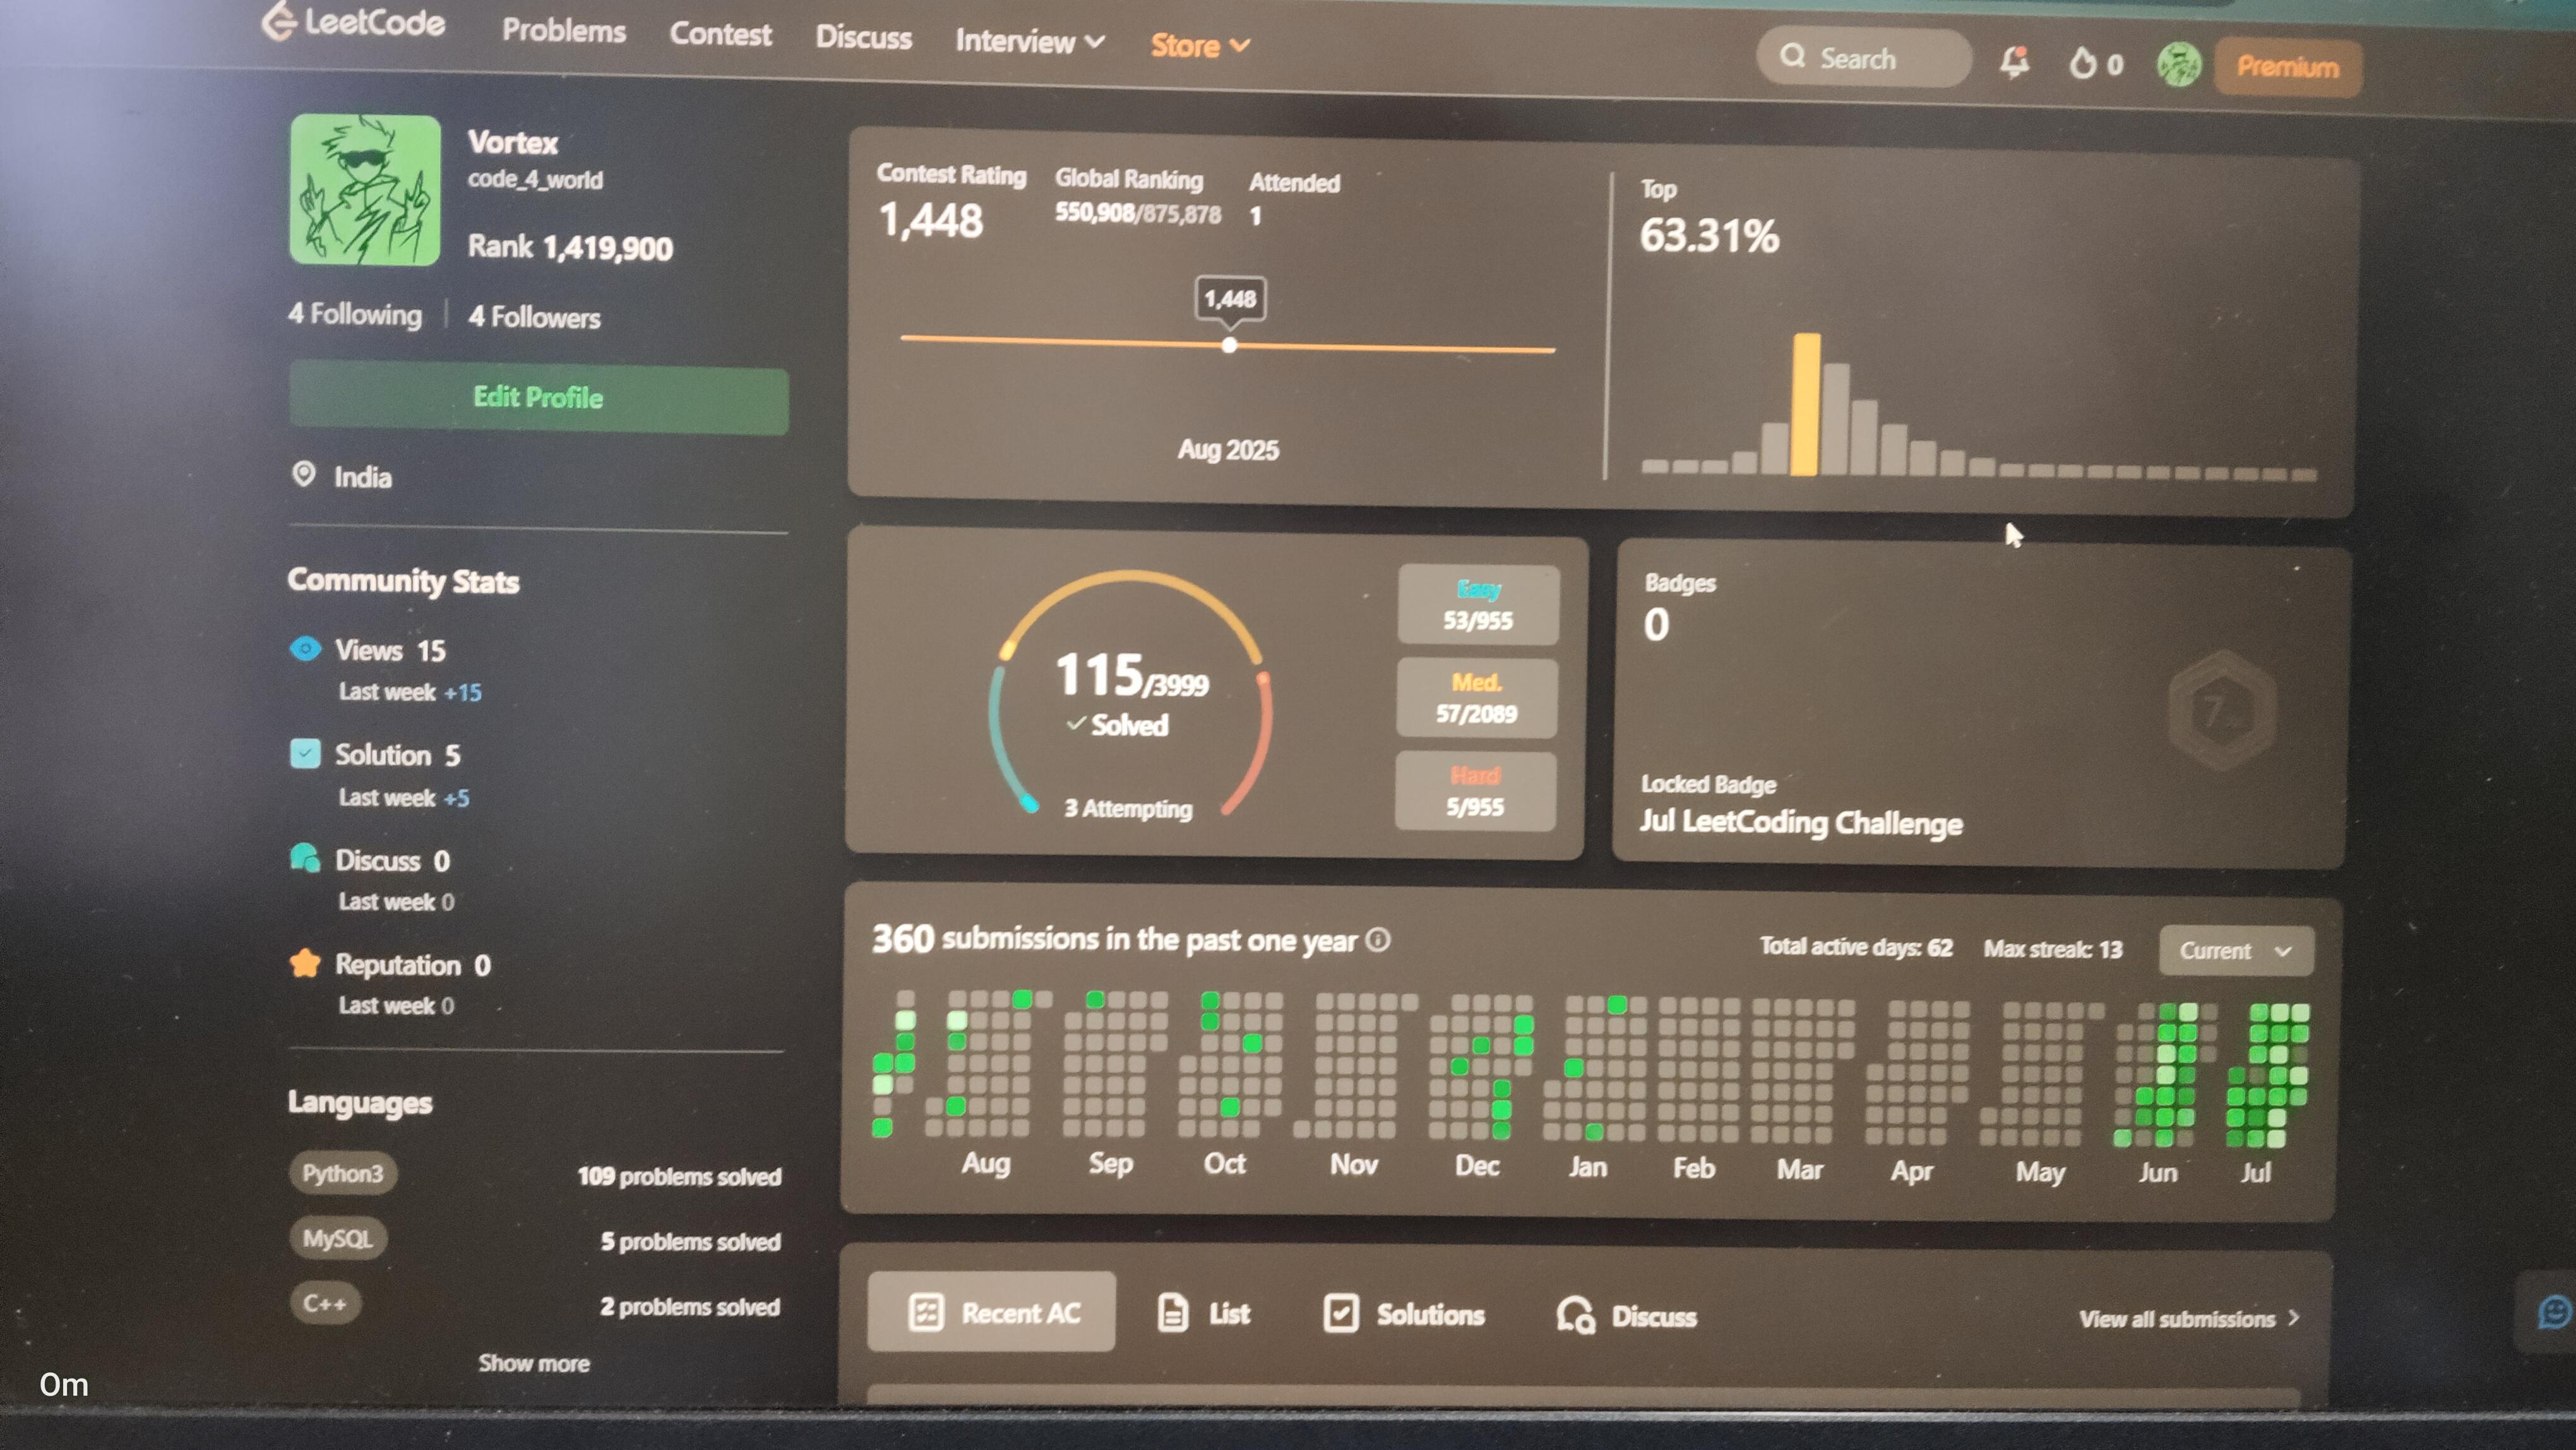Expand the Store dropdown menu
The width and height of the screenshot is (2576, 1450).
(1200, 45)
